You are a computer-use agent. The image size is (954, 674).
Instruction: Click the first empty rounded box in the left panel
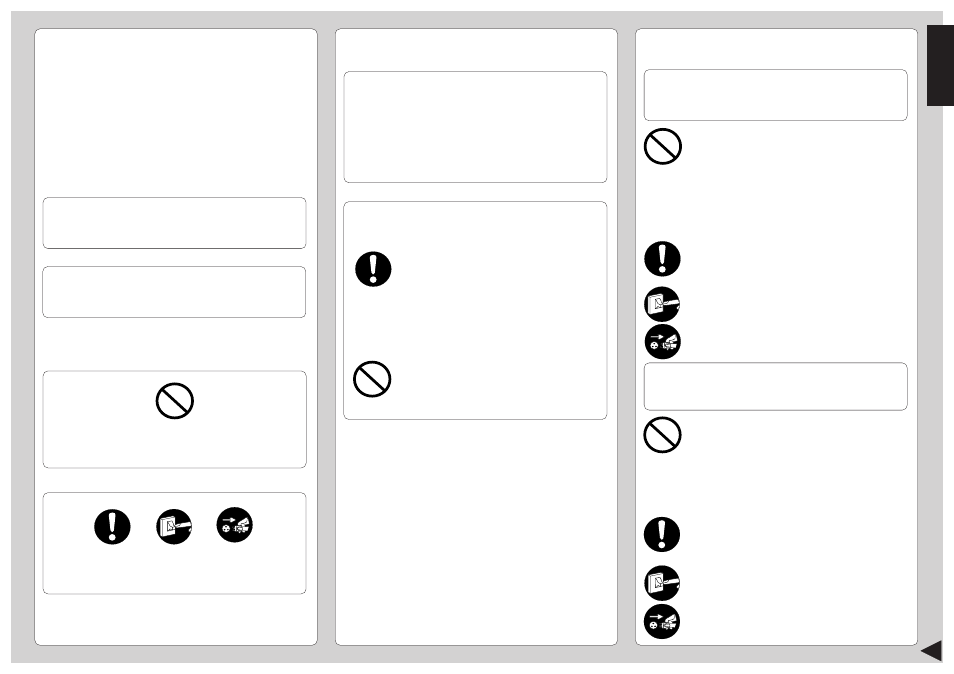pyautogui.click(x=174, y=223)
